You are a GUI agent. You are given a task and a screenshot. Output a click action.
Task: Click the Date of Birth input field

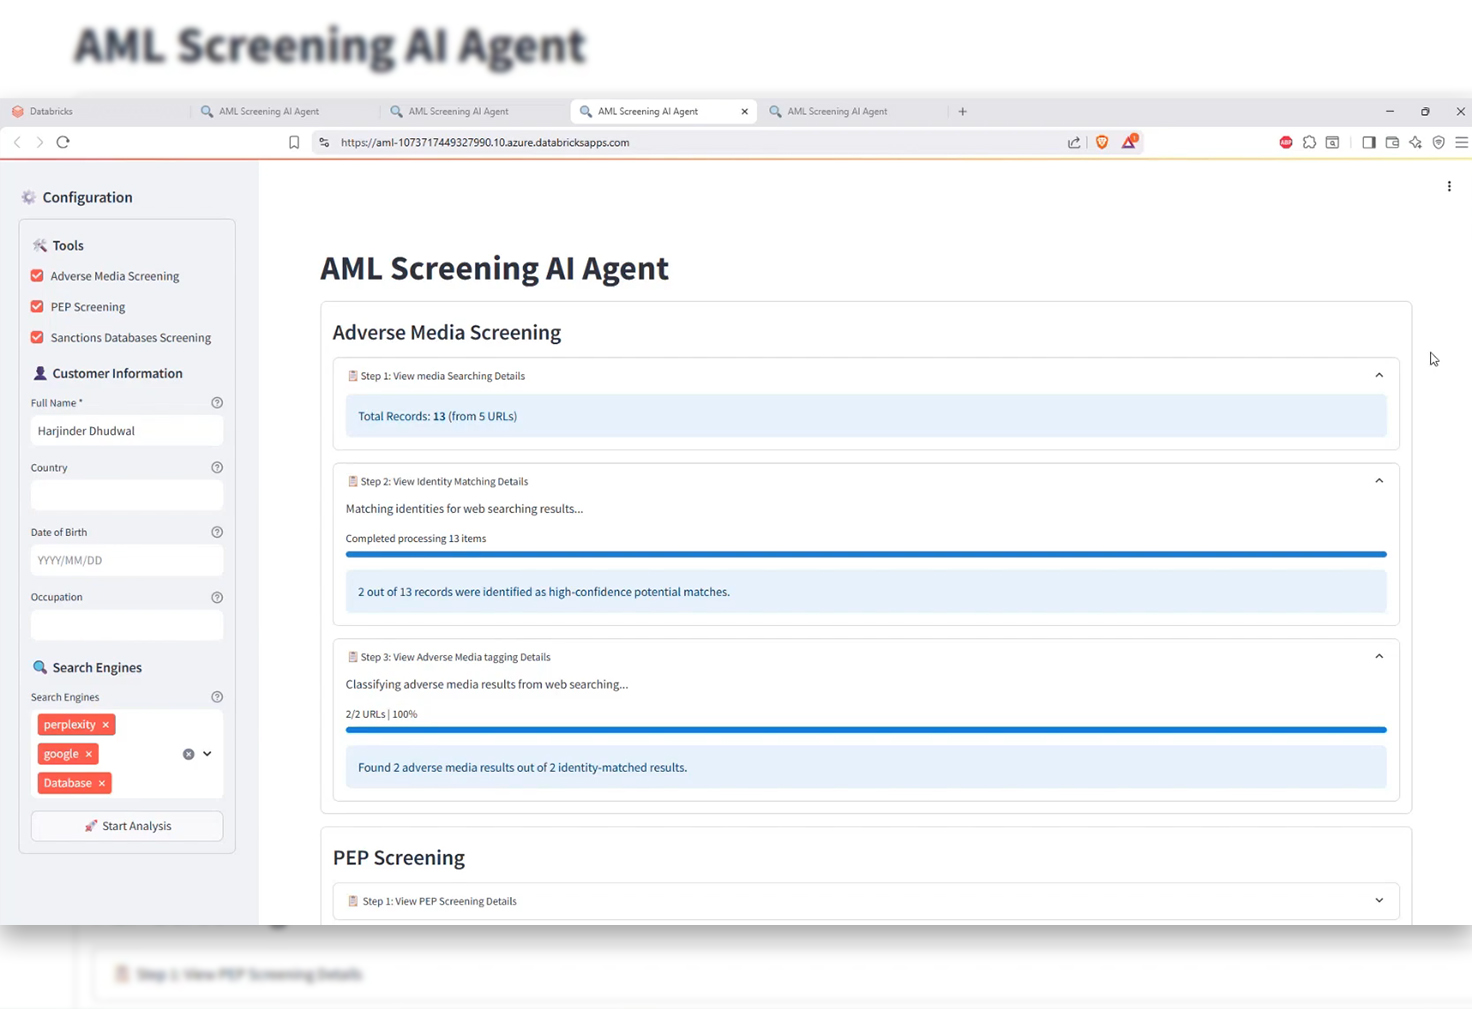click(x=126, y=560)
